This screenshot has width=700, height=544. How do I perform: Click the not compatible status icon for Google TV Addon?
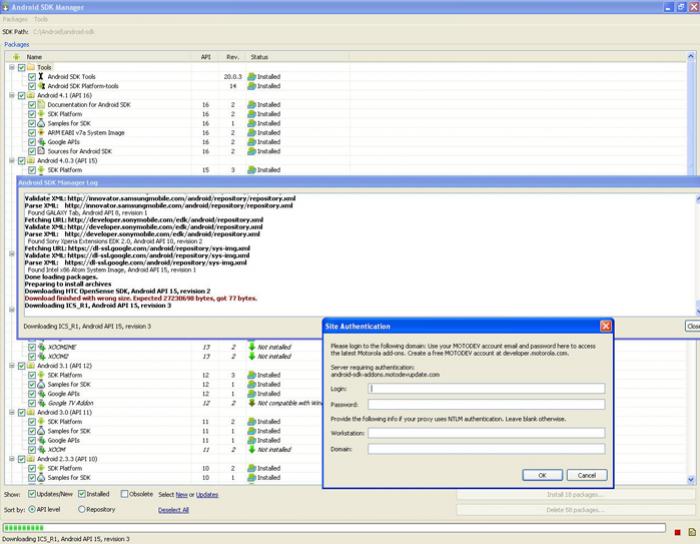pos(252,403)
